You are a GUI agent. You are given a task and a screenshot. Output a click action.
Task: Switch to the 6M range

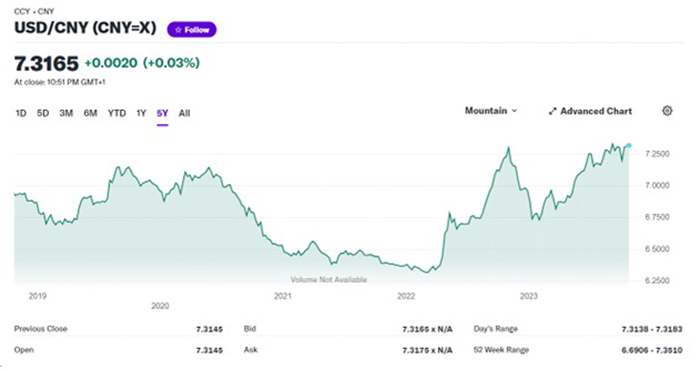pyautogui.click(x=90, y=113)
